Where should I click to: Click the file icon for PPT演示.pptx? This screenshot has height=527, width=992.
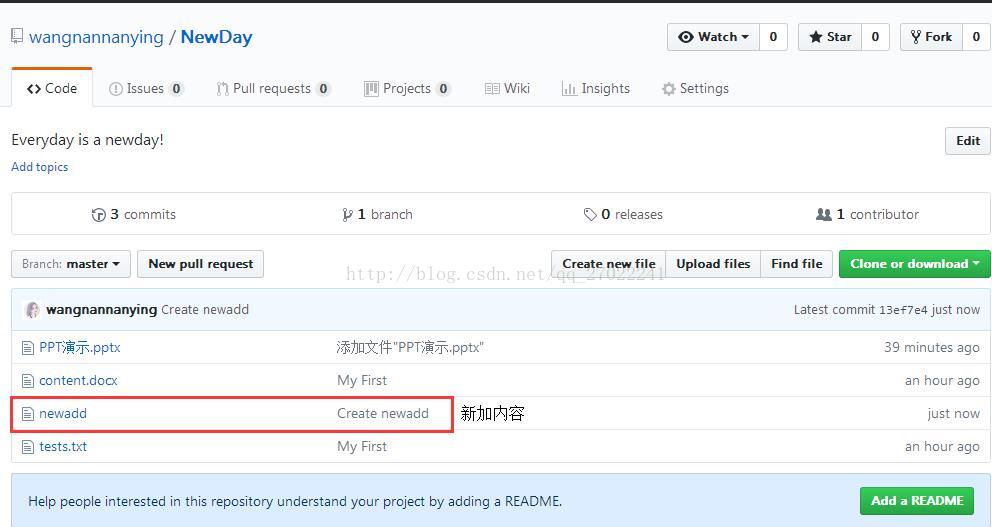[x=27, y=348]
